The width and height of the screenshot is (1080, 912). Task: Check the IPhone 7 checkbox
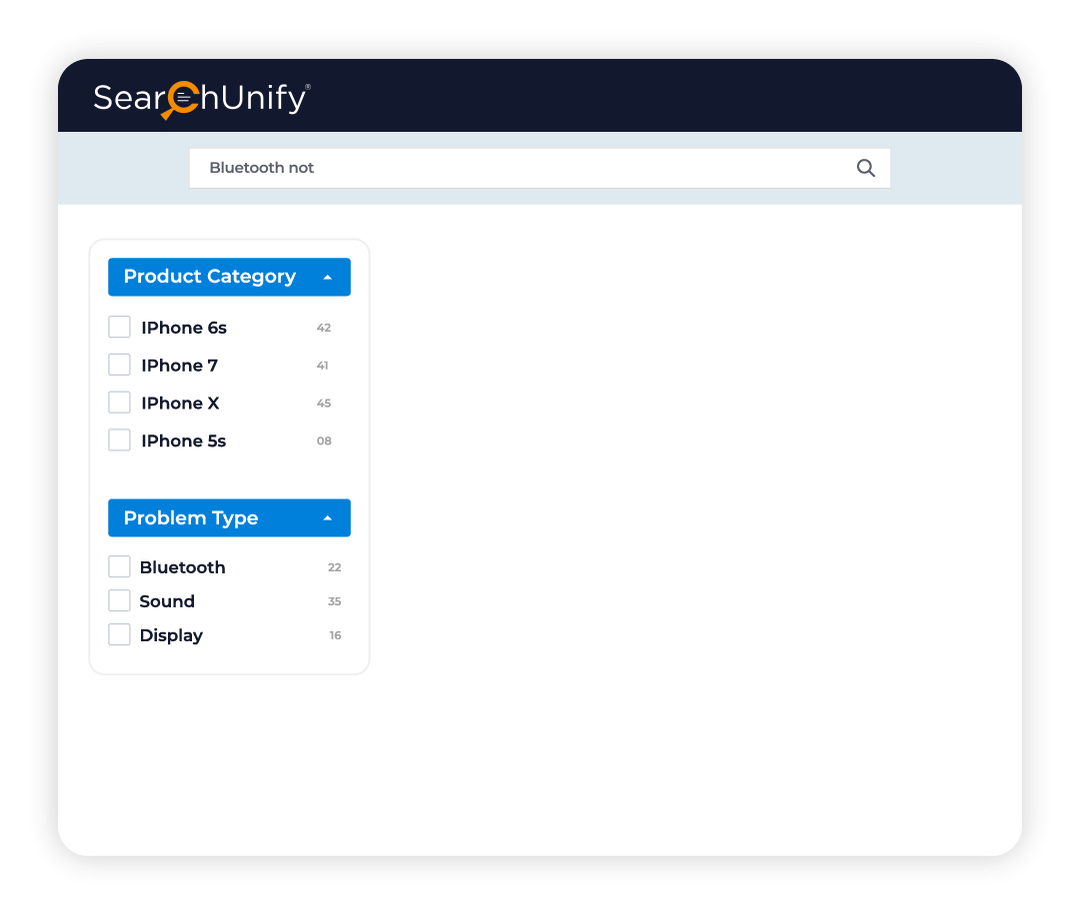[x=119, y=365]
